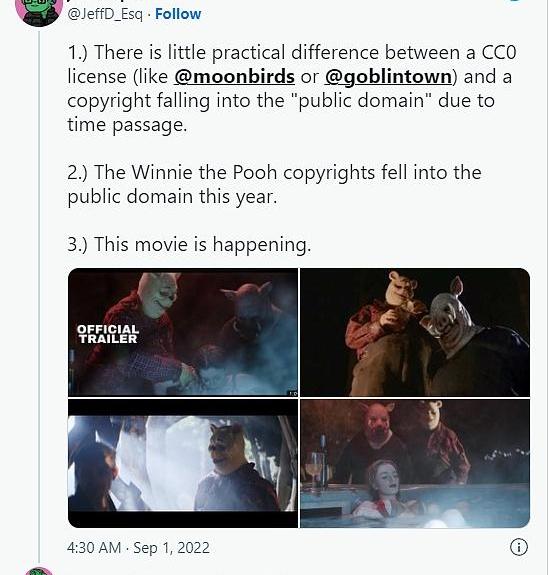Click the Winnie the Pooh copyrights sentence
The image size is (549, 575).
tap(274, 184)
